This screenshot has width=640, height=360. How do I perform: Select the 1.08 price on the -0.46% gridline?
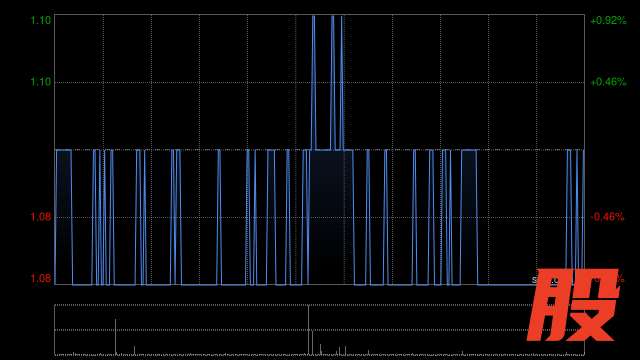[41, 217]
